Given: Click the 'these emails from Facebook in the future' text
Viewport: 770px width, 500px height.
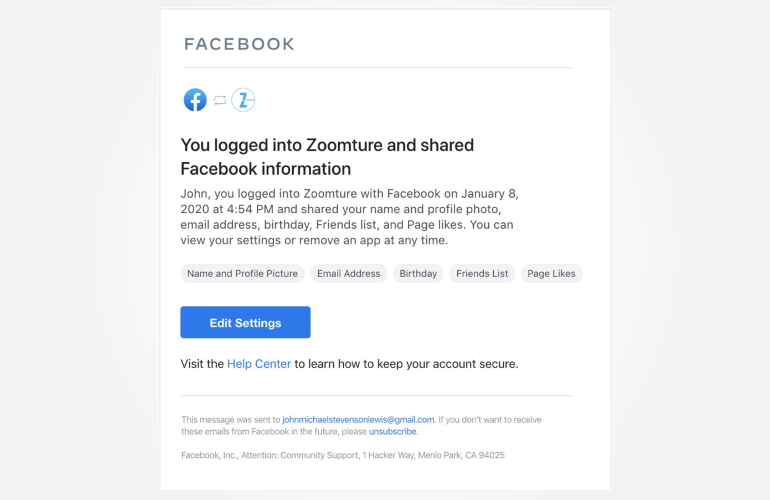Looking at the screenshot, I should point(259,432).
